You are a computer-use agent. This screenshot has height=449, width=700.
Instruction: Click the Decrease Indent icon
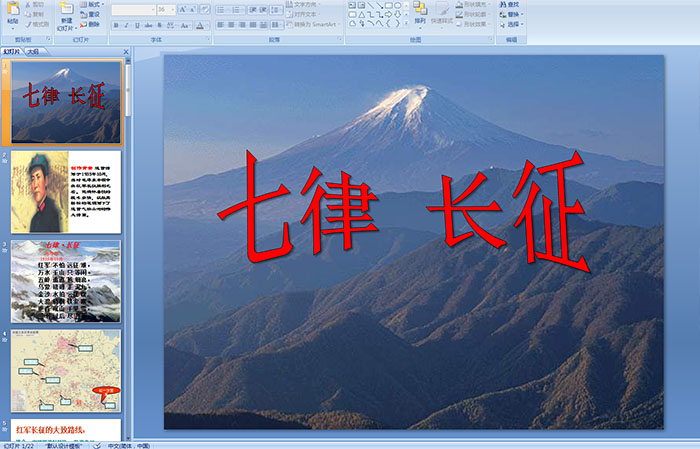point(253,9)
